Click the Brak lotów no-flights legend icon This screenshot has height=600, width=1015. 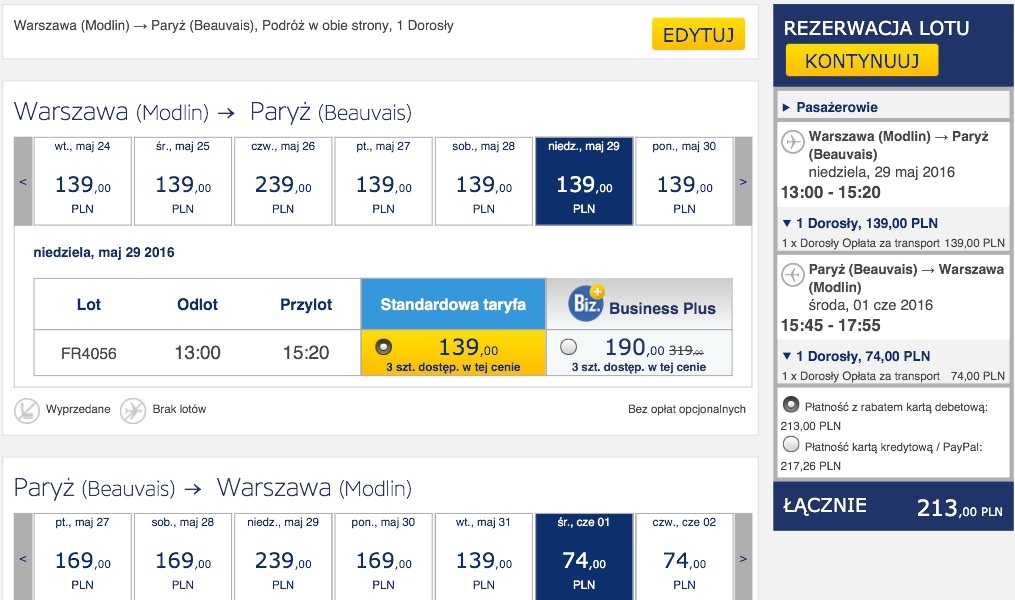[x=133, y=410]
